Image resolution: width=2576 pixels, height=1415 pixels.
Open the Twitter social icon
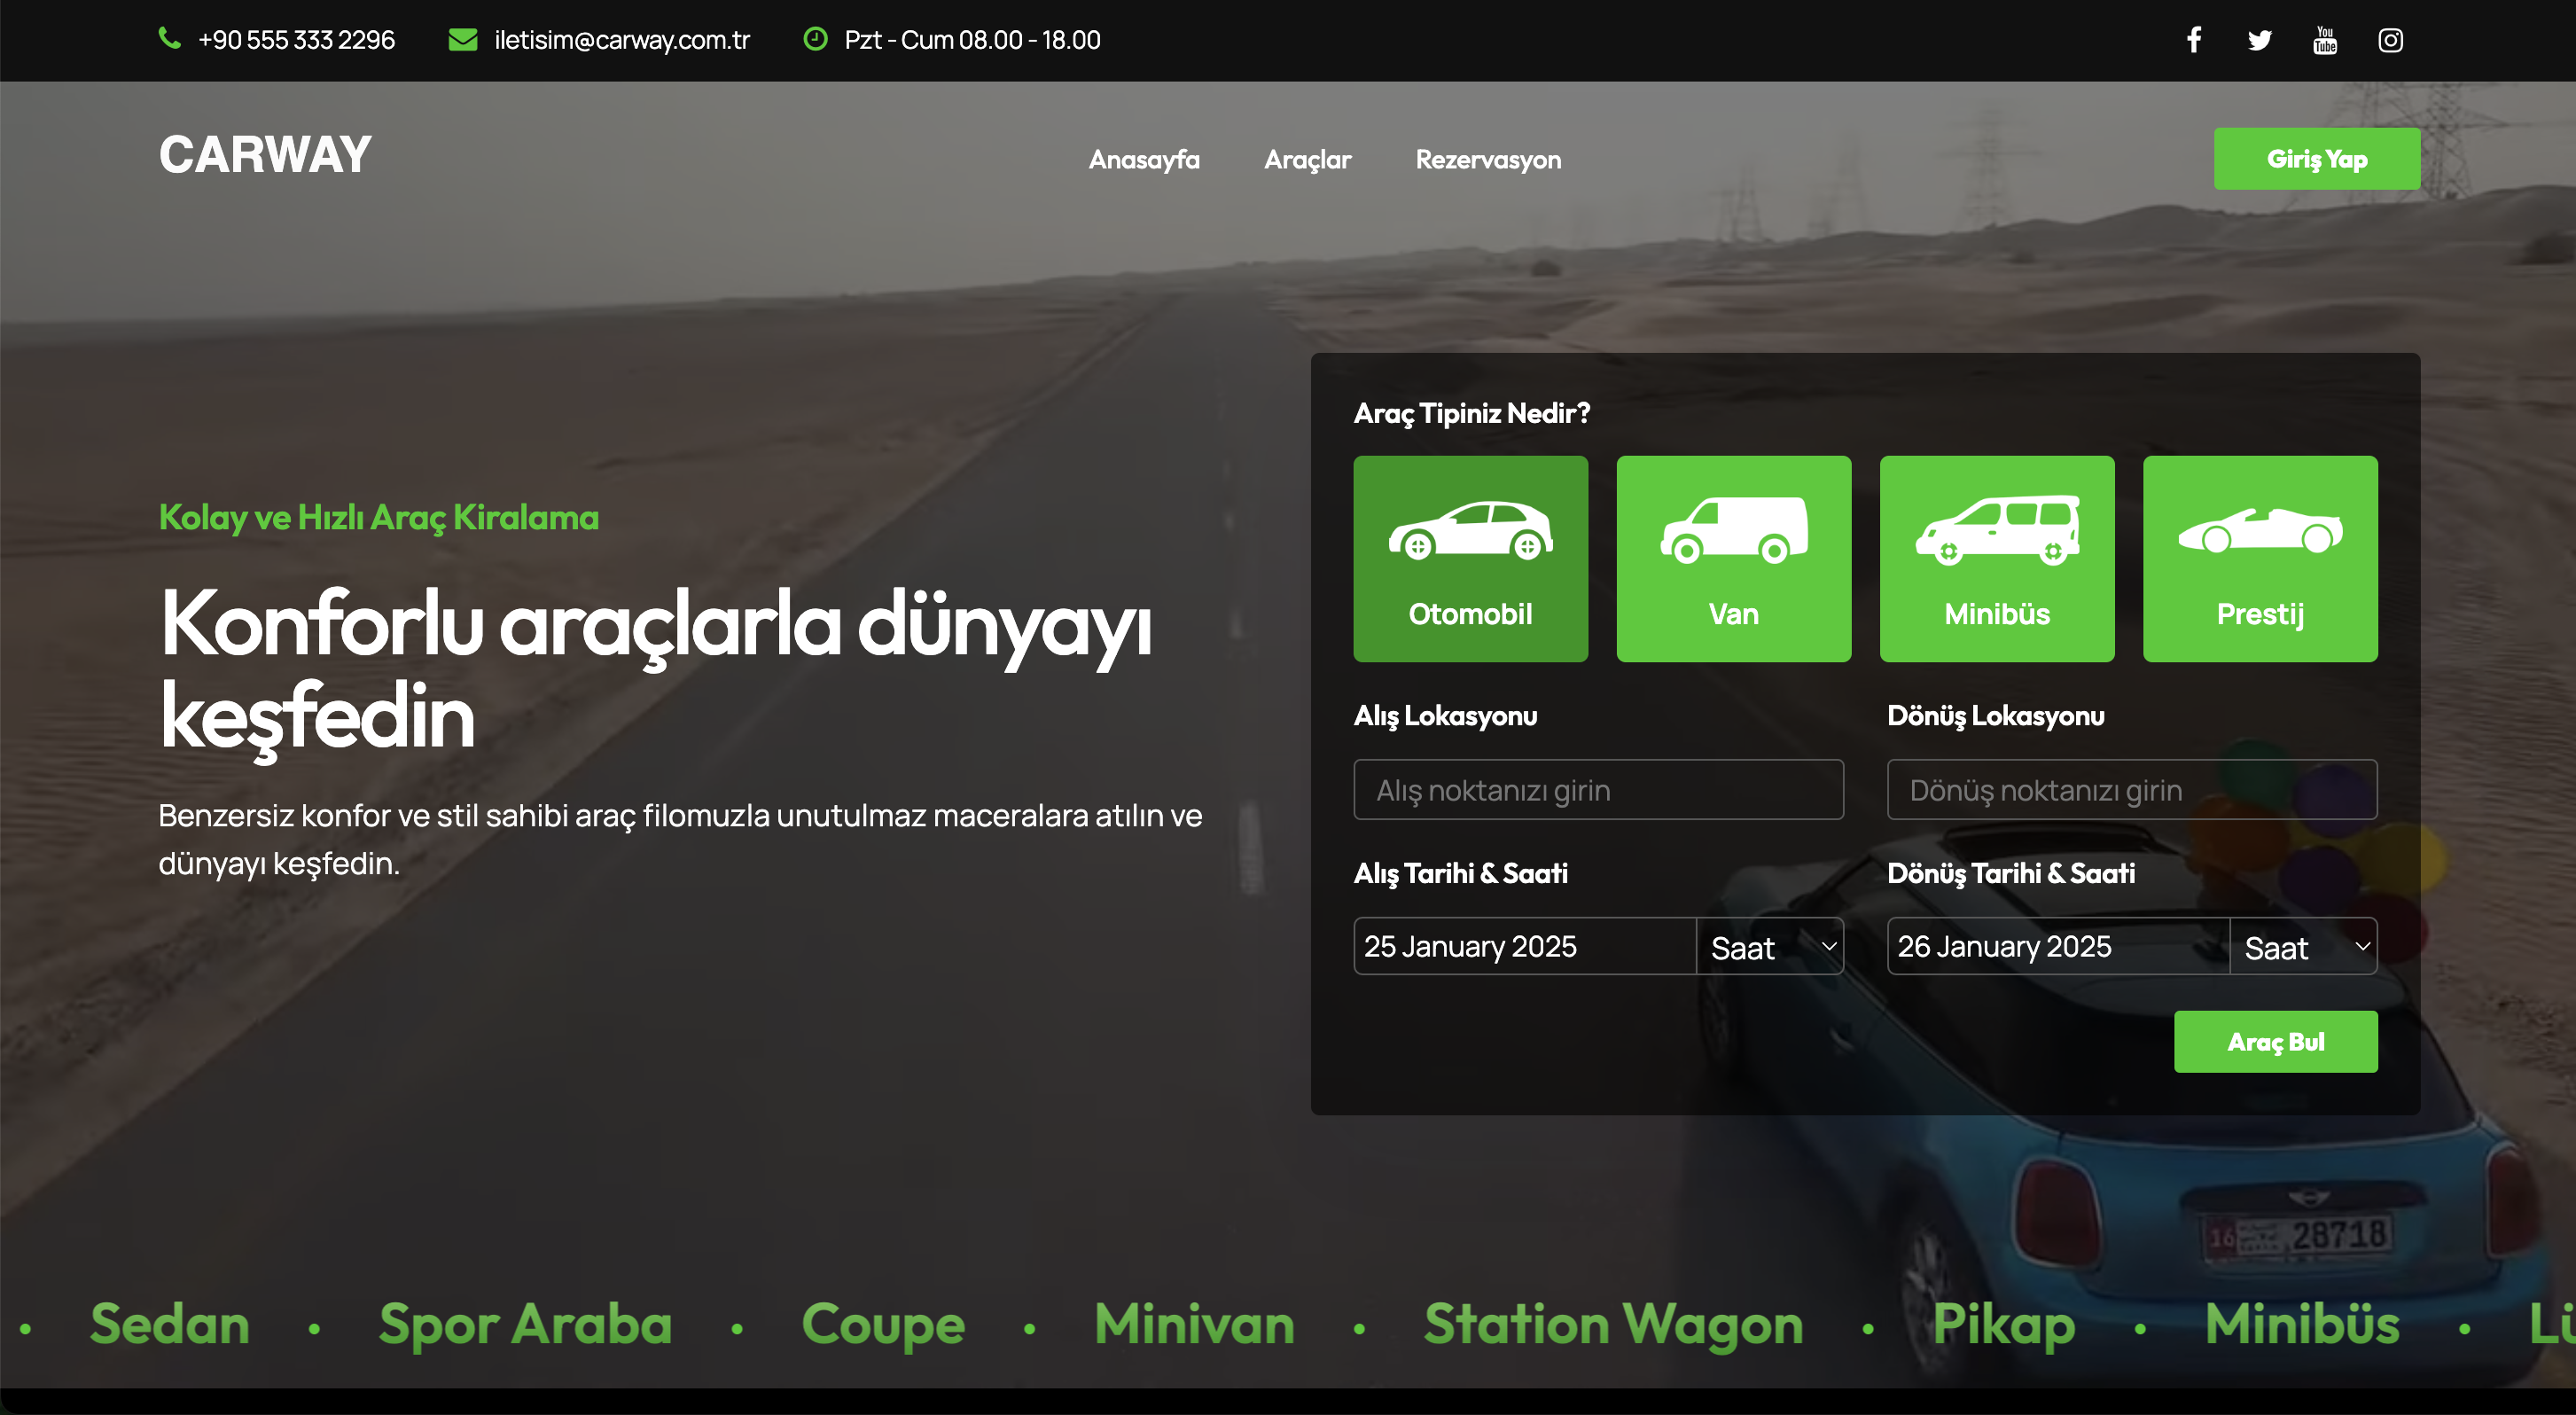pyautogui.click(x=2259, y=40)
